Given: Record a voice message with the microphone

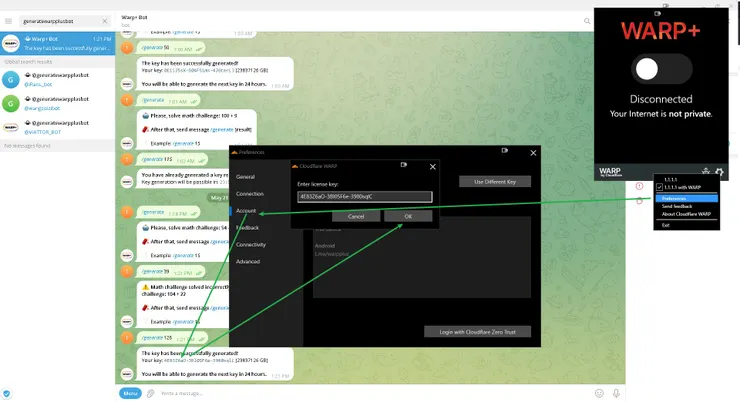Looking at the screenshot, I should 616,393.
